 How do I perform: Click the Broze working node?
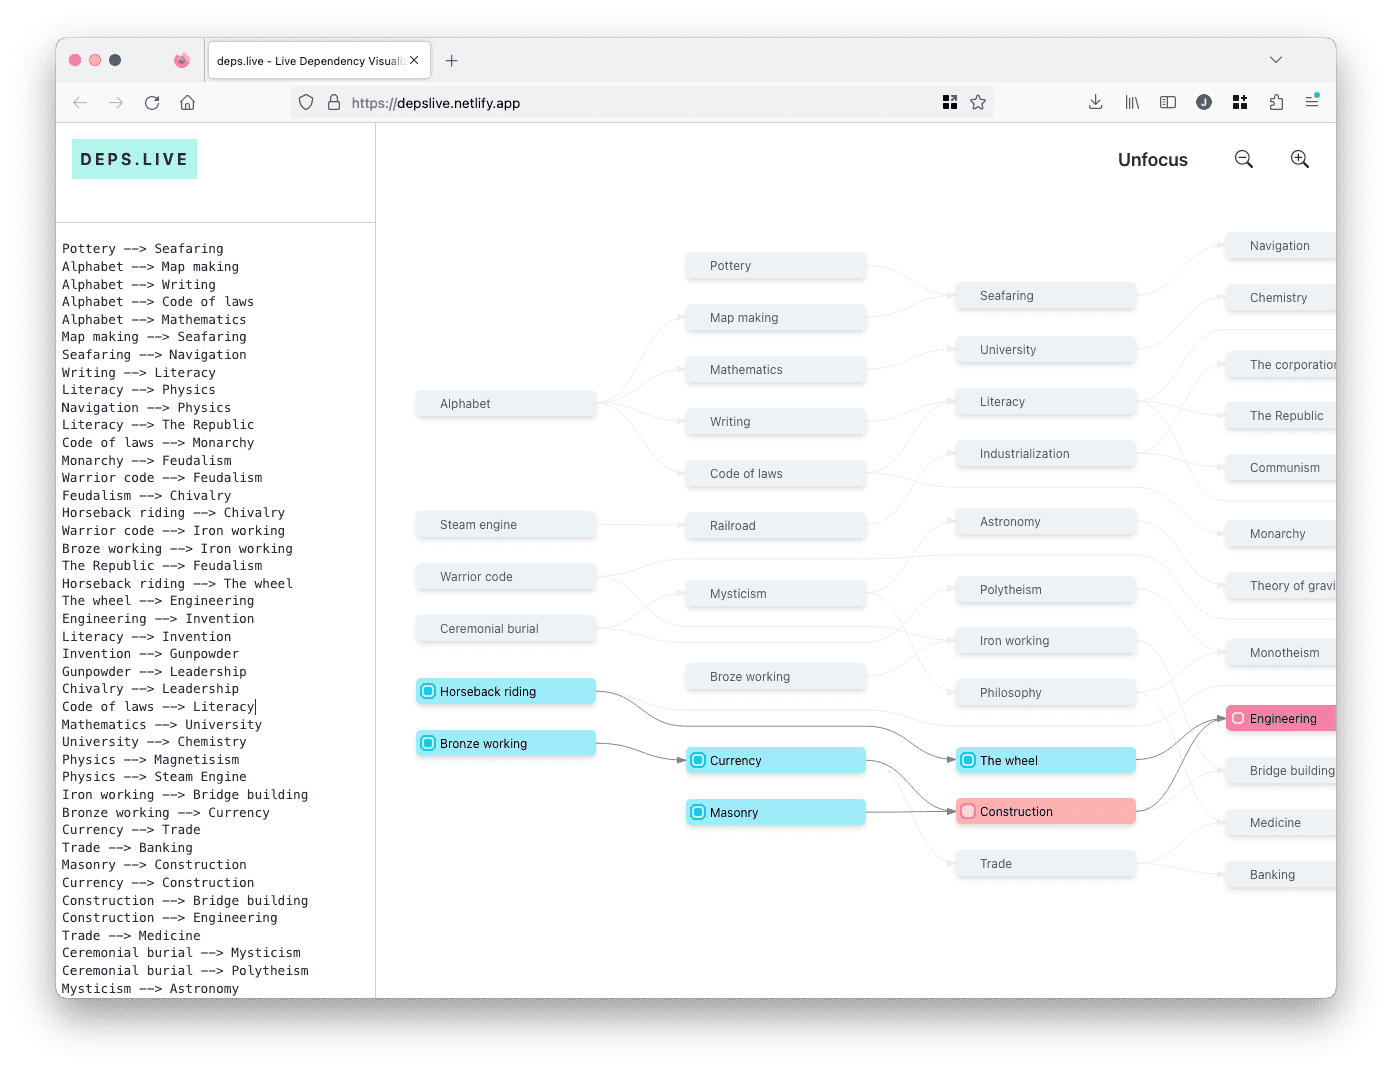pos(776,676)
